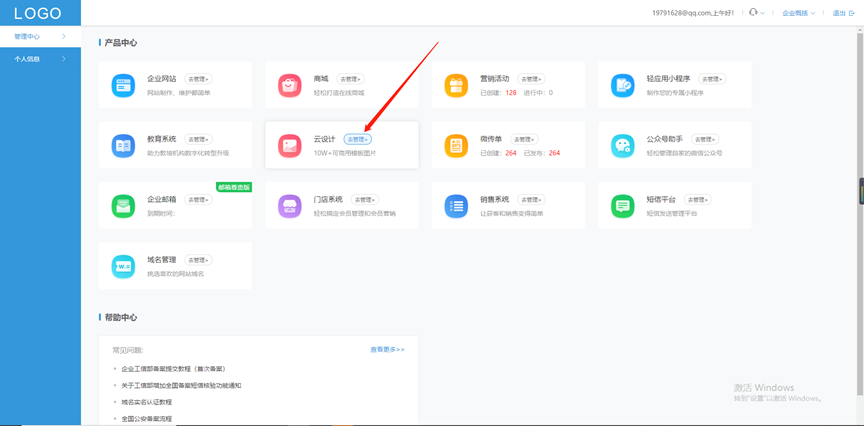This screenshot has width=864, height=426.
Task: Click the 企业邮箱 envelope icon
Action: pos(123,206)
